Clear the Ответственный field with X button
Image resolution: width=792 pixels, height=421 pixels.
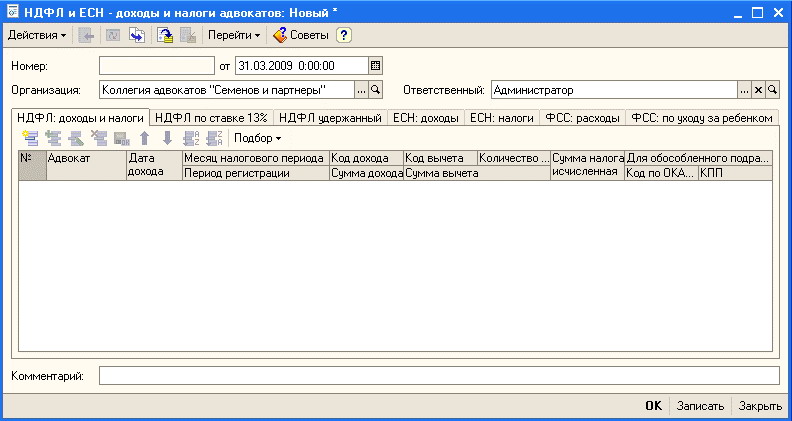pos(758,90)
